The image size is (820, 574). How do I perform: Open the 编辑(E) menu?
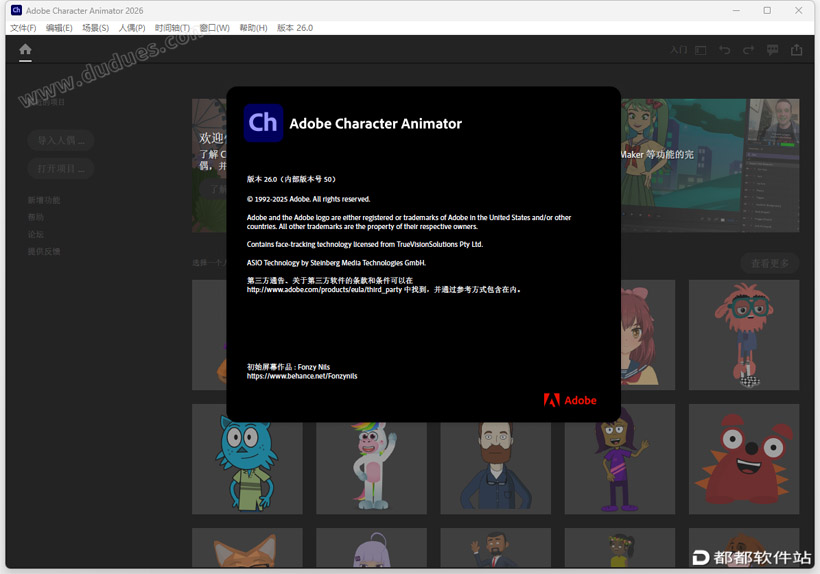[x=59, y=28]
